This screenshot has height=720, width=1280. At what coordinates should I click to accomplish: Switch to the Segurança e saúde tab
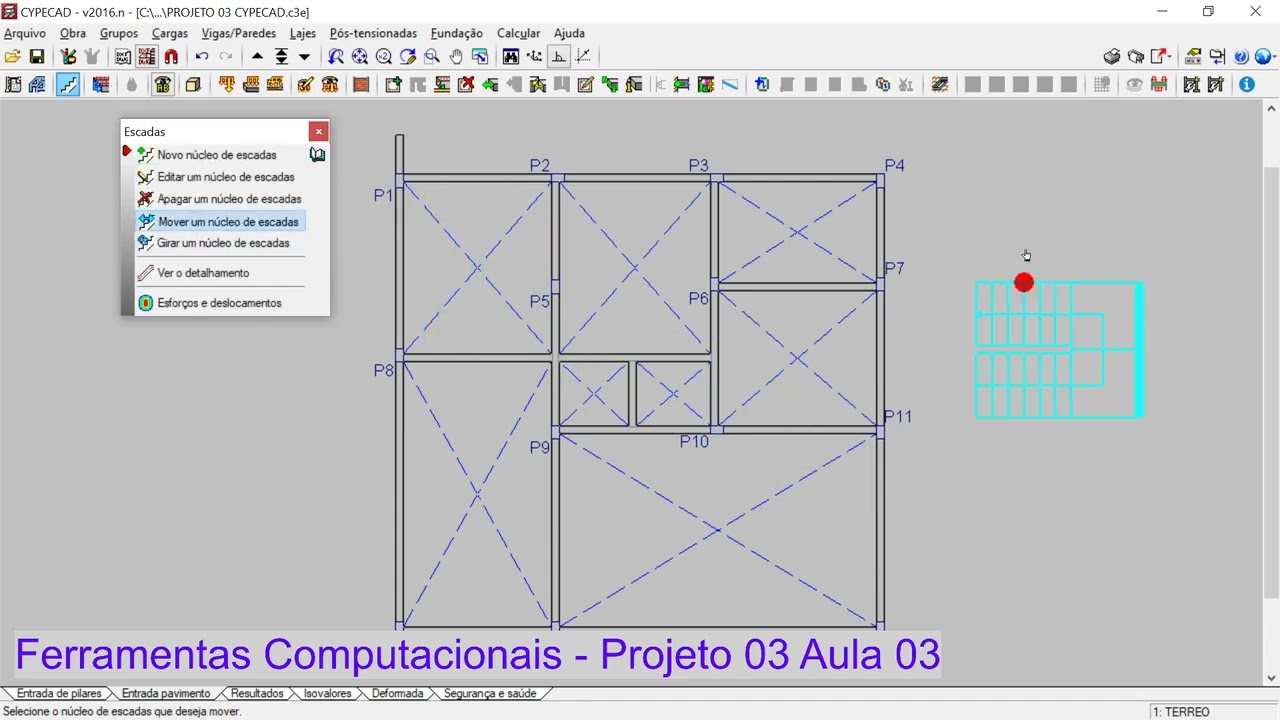[x=490, y=693]
